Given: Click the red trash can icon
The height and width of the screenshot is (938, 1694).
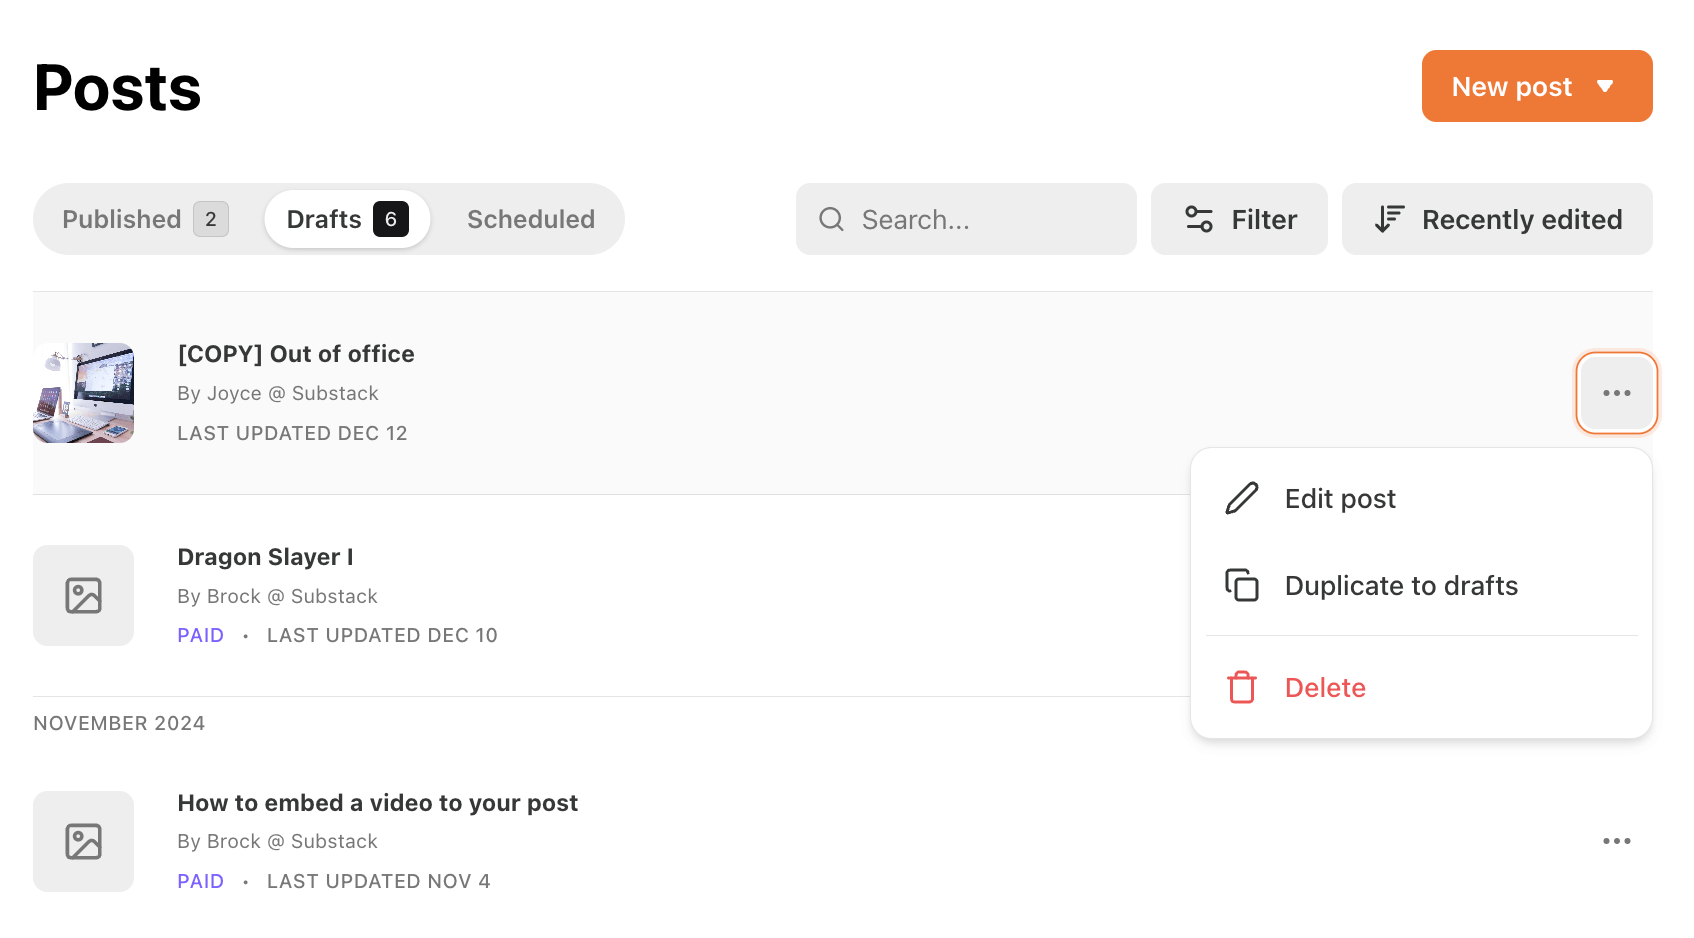Looking at the screenshot, I should [1241, 687].
